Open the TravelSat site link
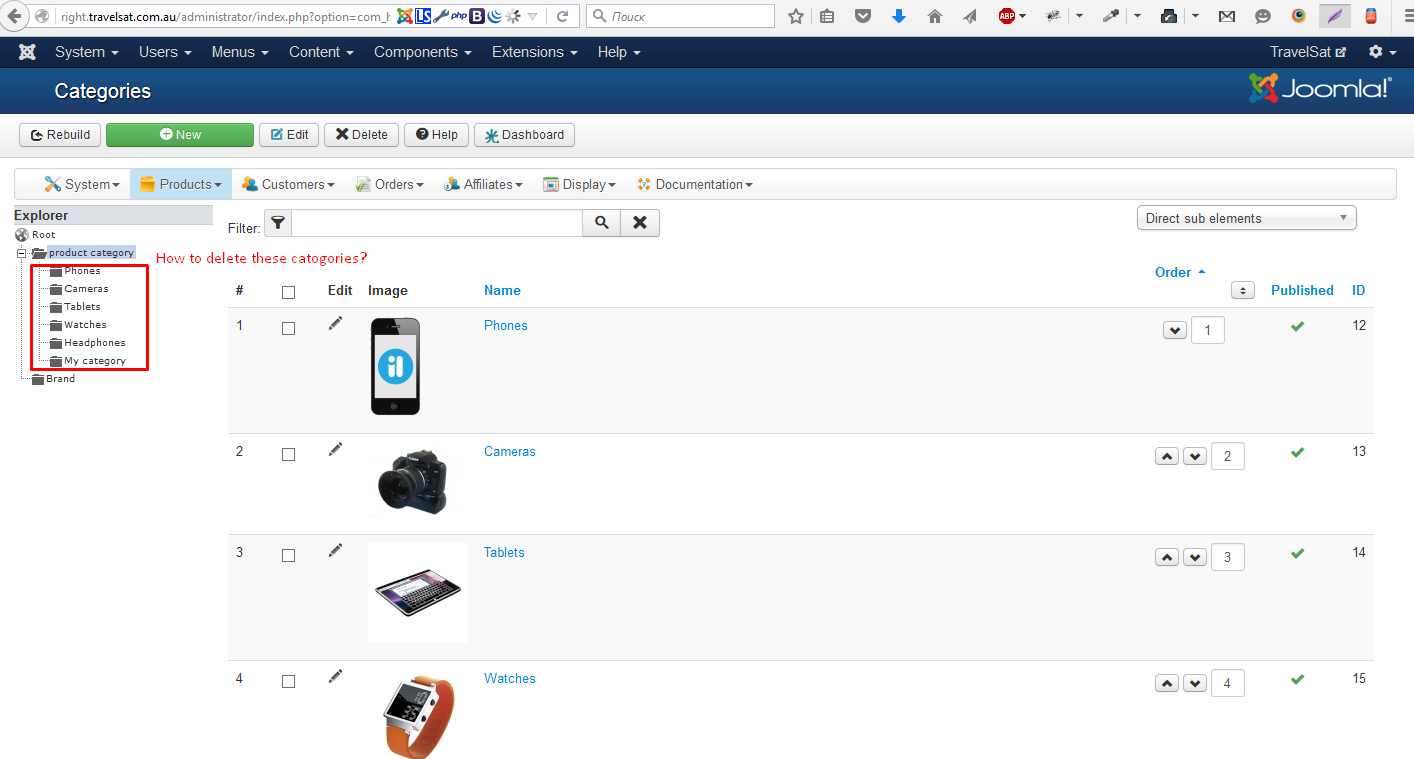 pyautogui.click(x=1308, y=52)
